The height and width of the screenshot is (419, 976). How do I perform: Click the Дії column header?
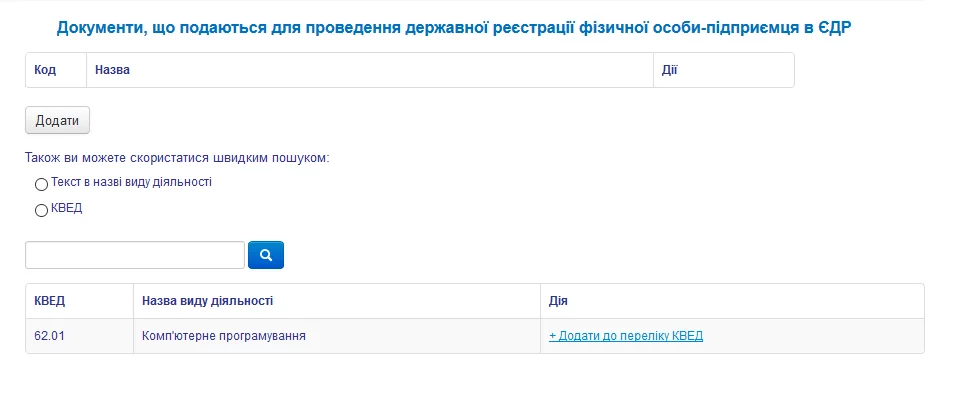(x=670, y=71)
